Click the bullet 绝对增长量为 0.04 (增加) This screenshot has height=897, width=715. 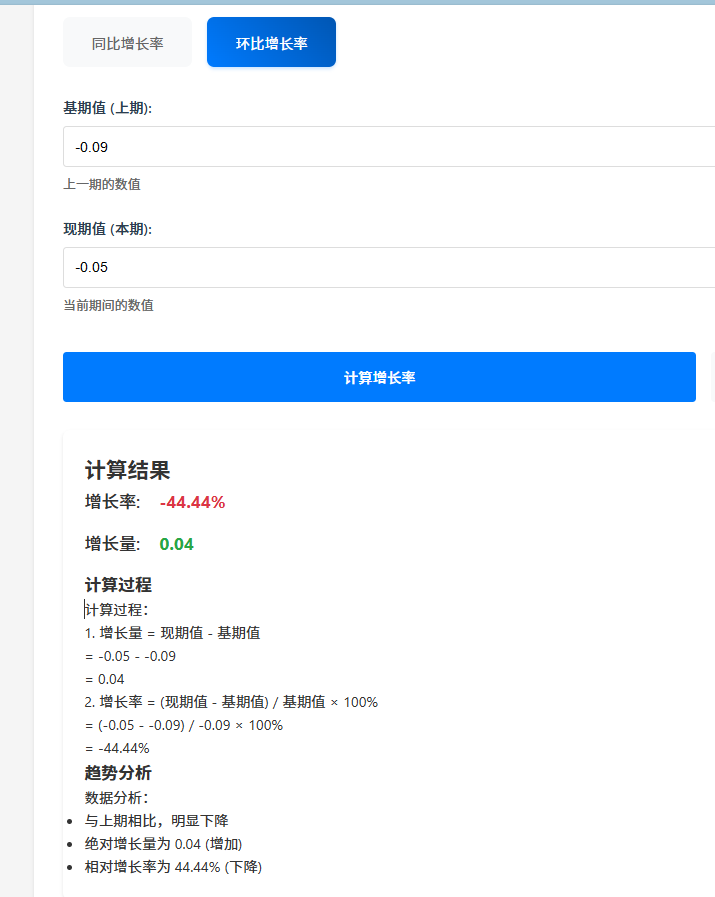coord(164,844)
